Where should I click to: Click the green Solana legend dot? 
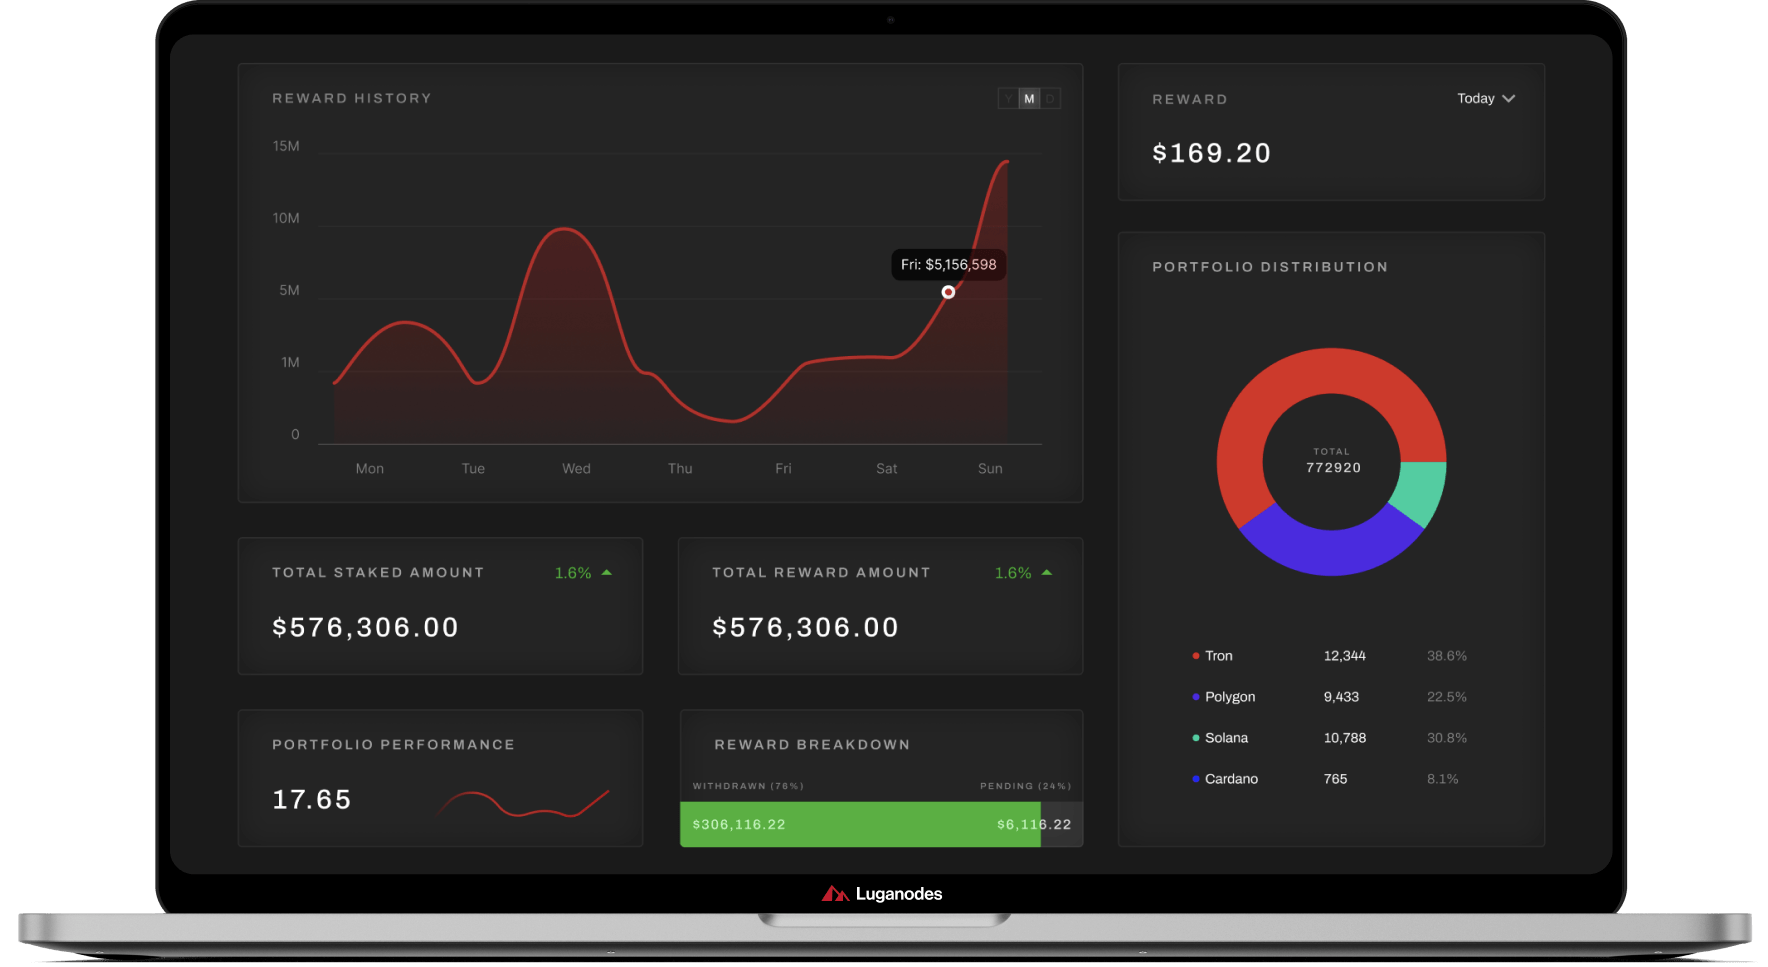pos(1195,738)
